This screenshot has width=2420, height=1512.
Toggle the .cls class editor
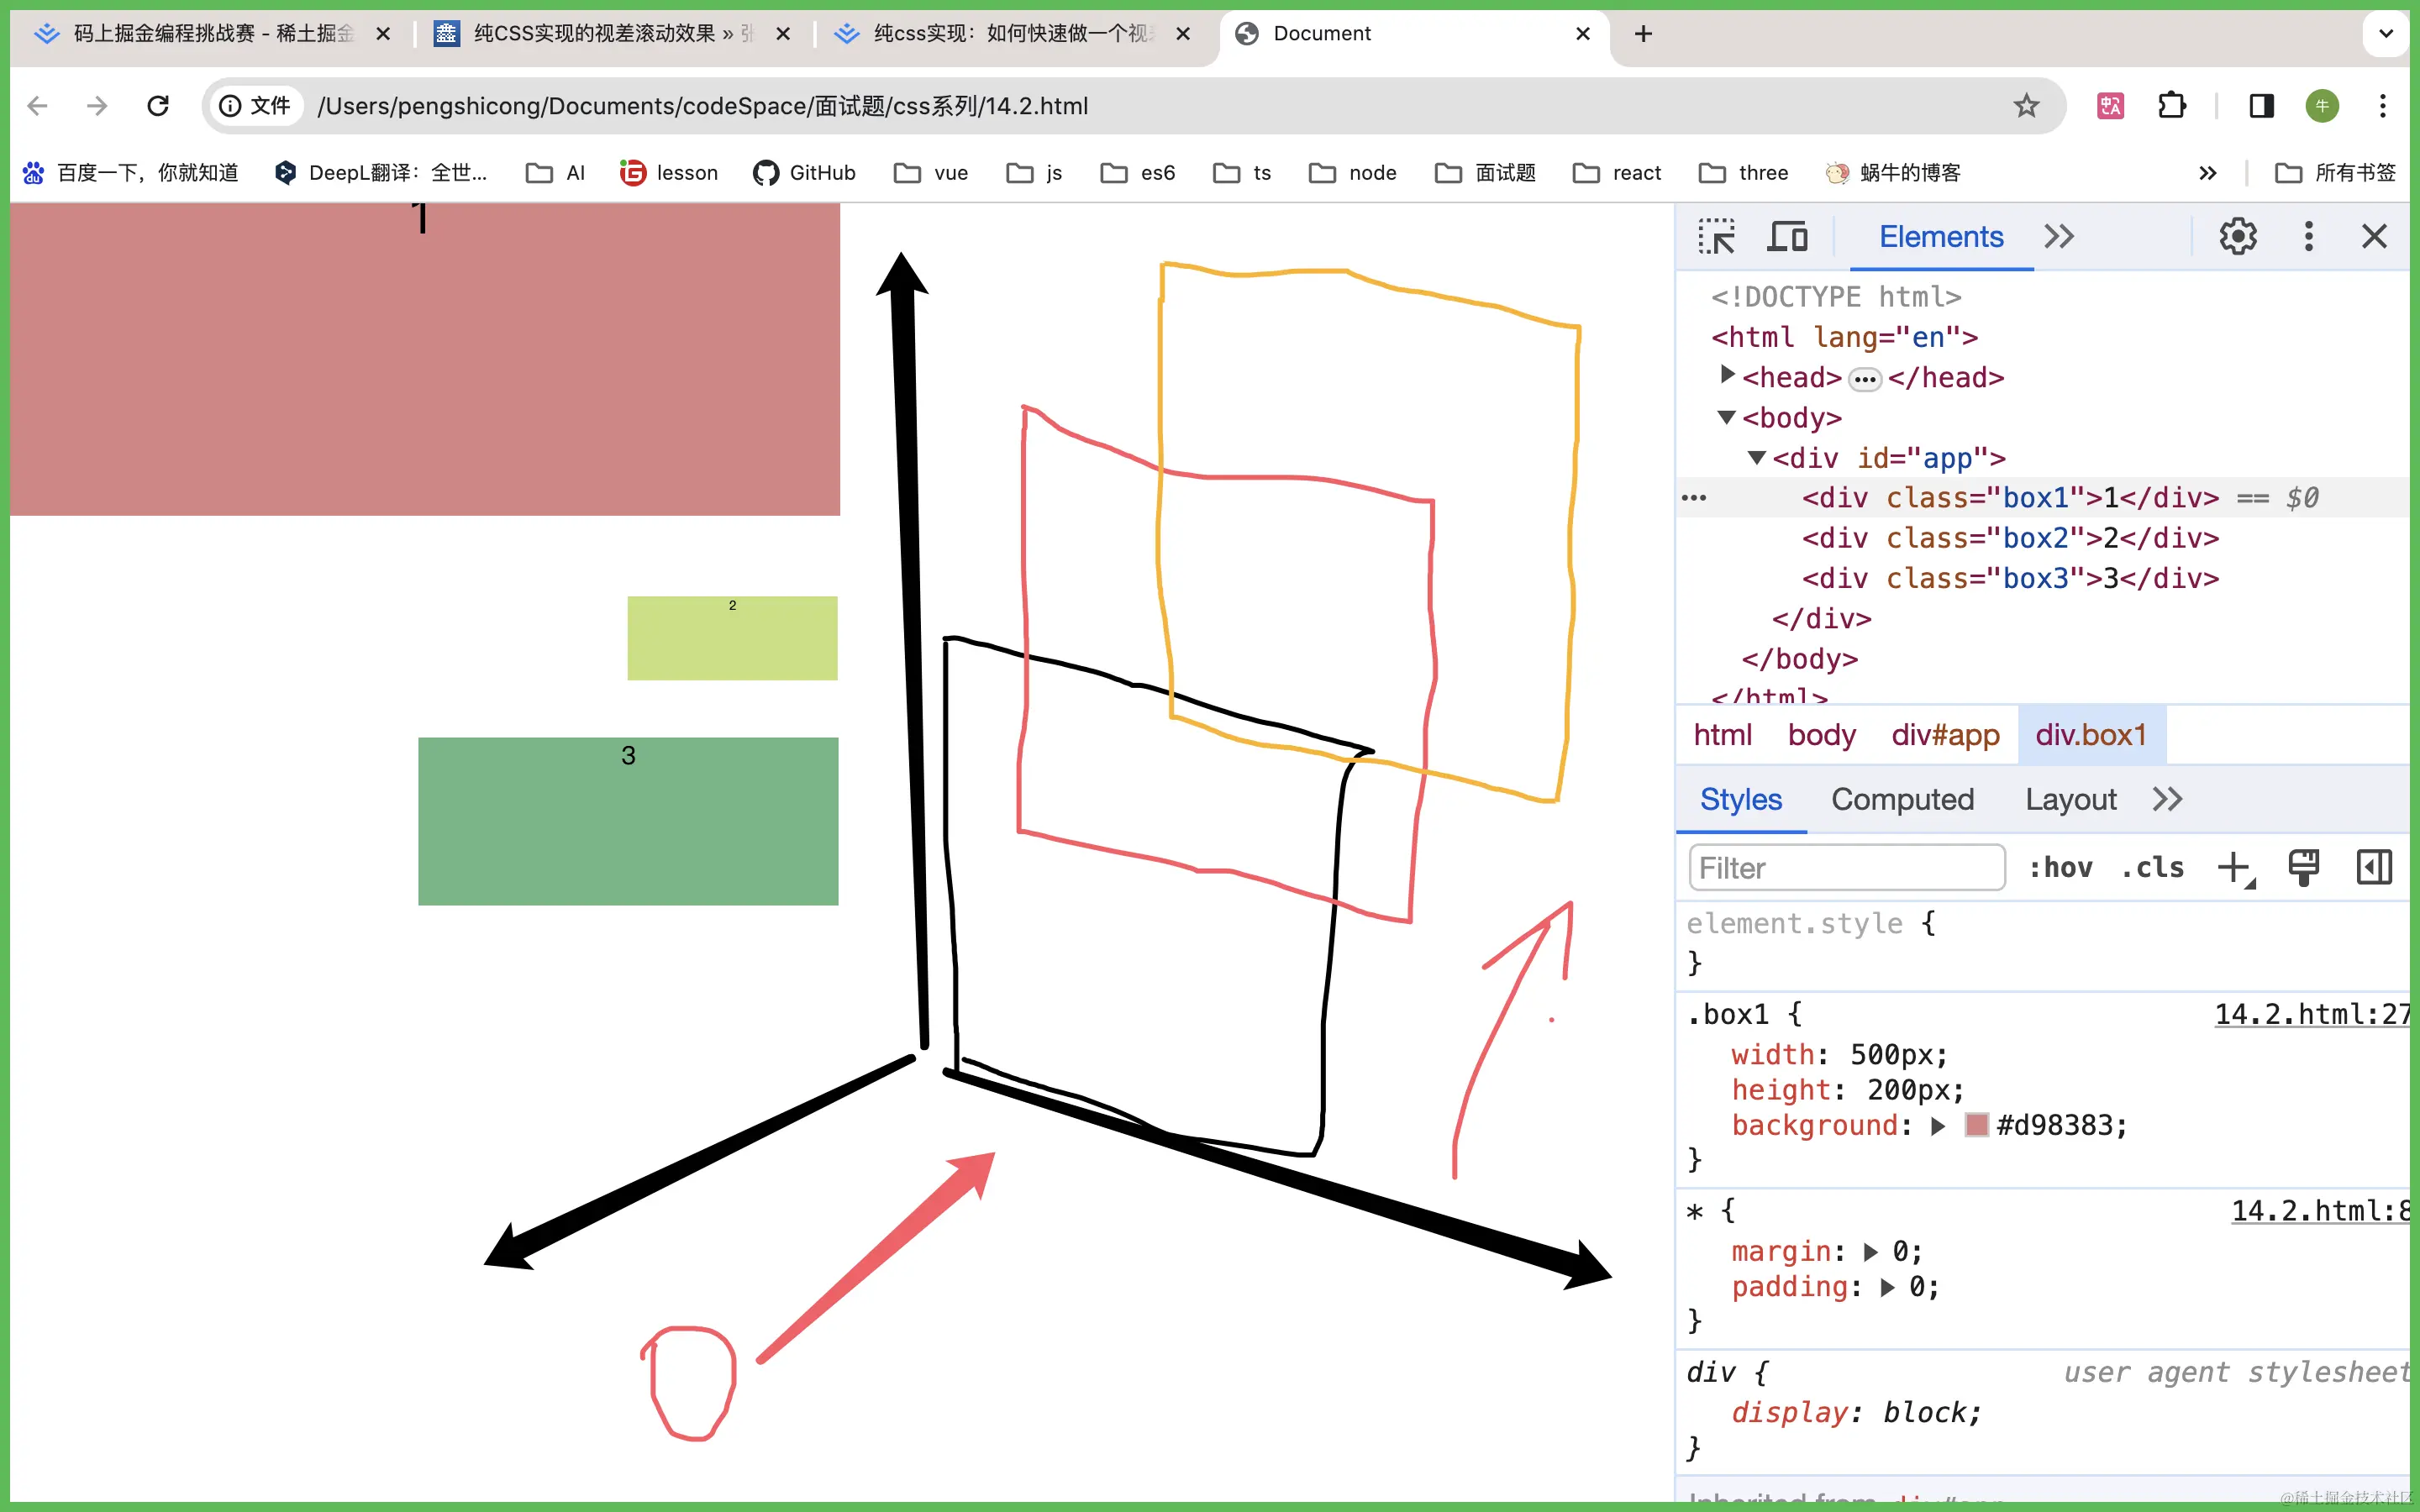pos(2152,867)
